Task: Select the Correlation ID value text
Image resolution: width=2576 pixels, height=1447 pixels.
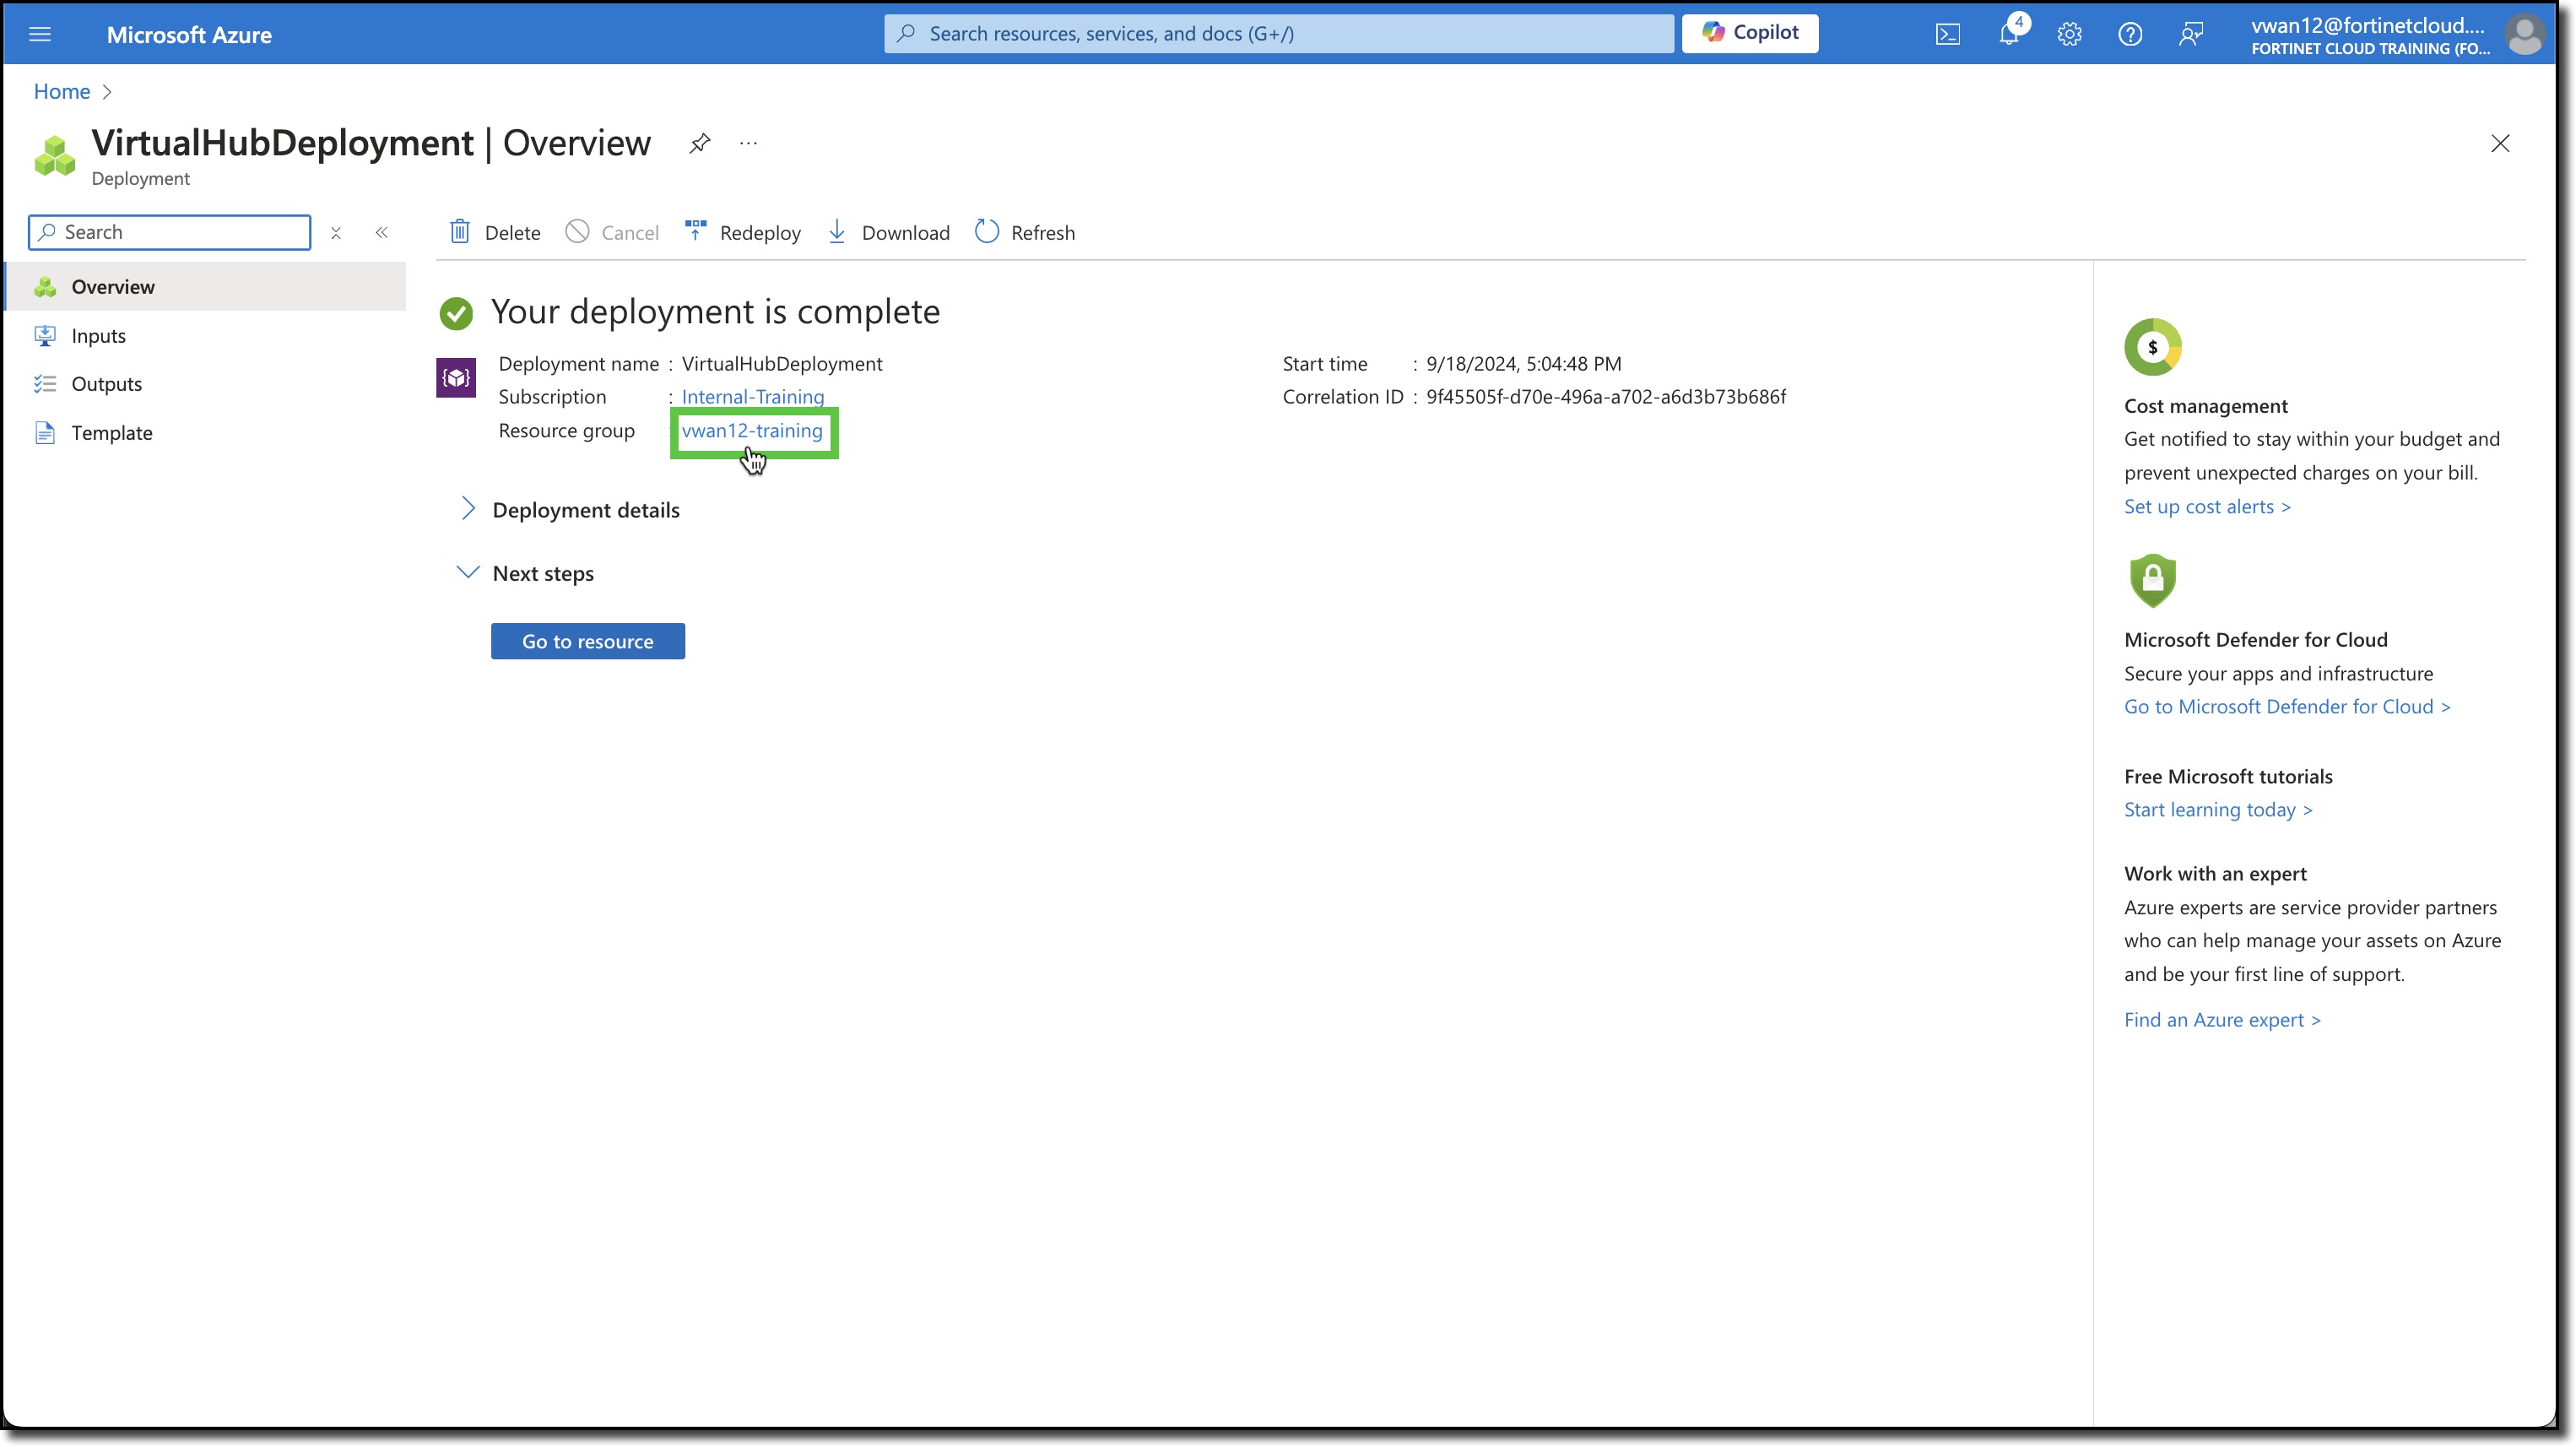Action: pyautogui.click(x=1606, y=397)
